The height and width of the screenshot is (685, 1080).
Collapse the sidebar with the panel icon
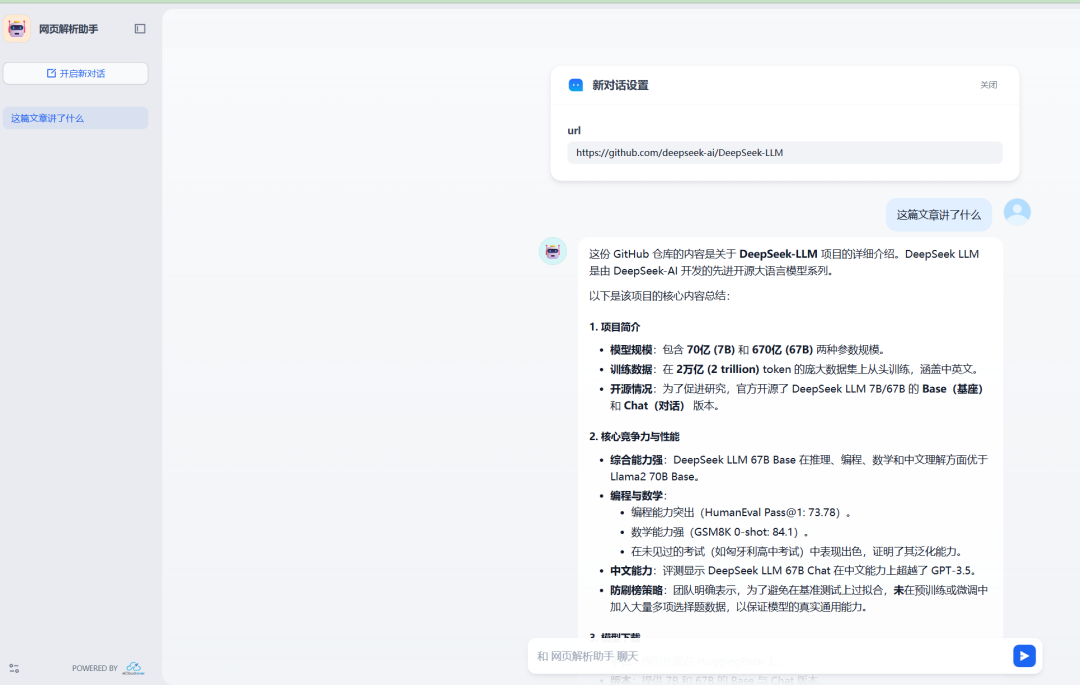tap(140, 29)
